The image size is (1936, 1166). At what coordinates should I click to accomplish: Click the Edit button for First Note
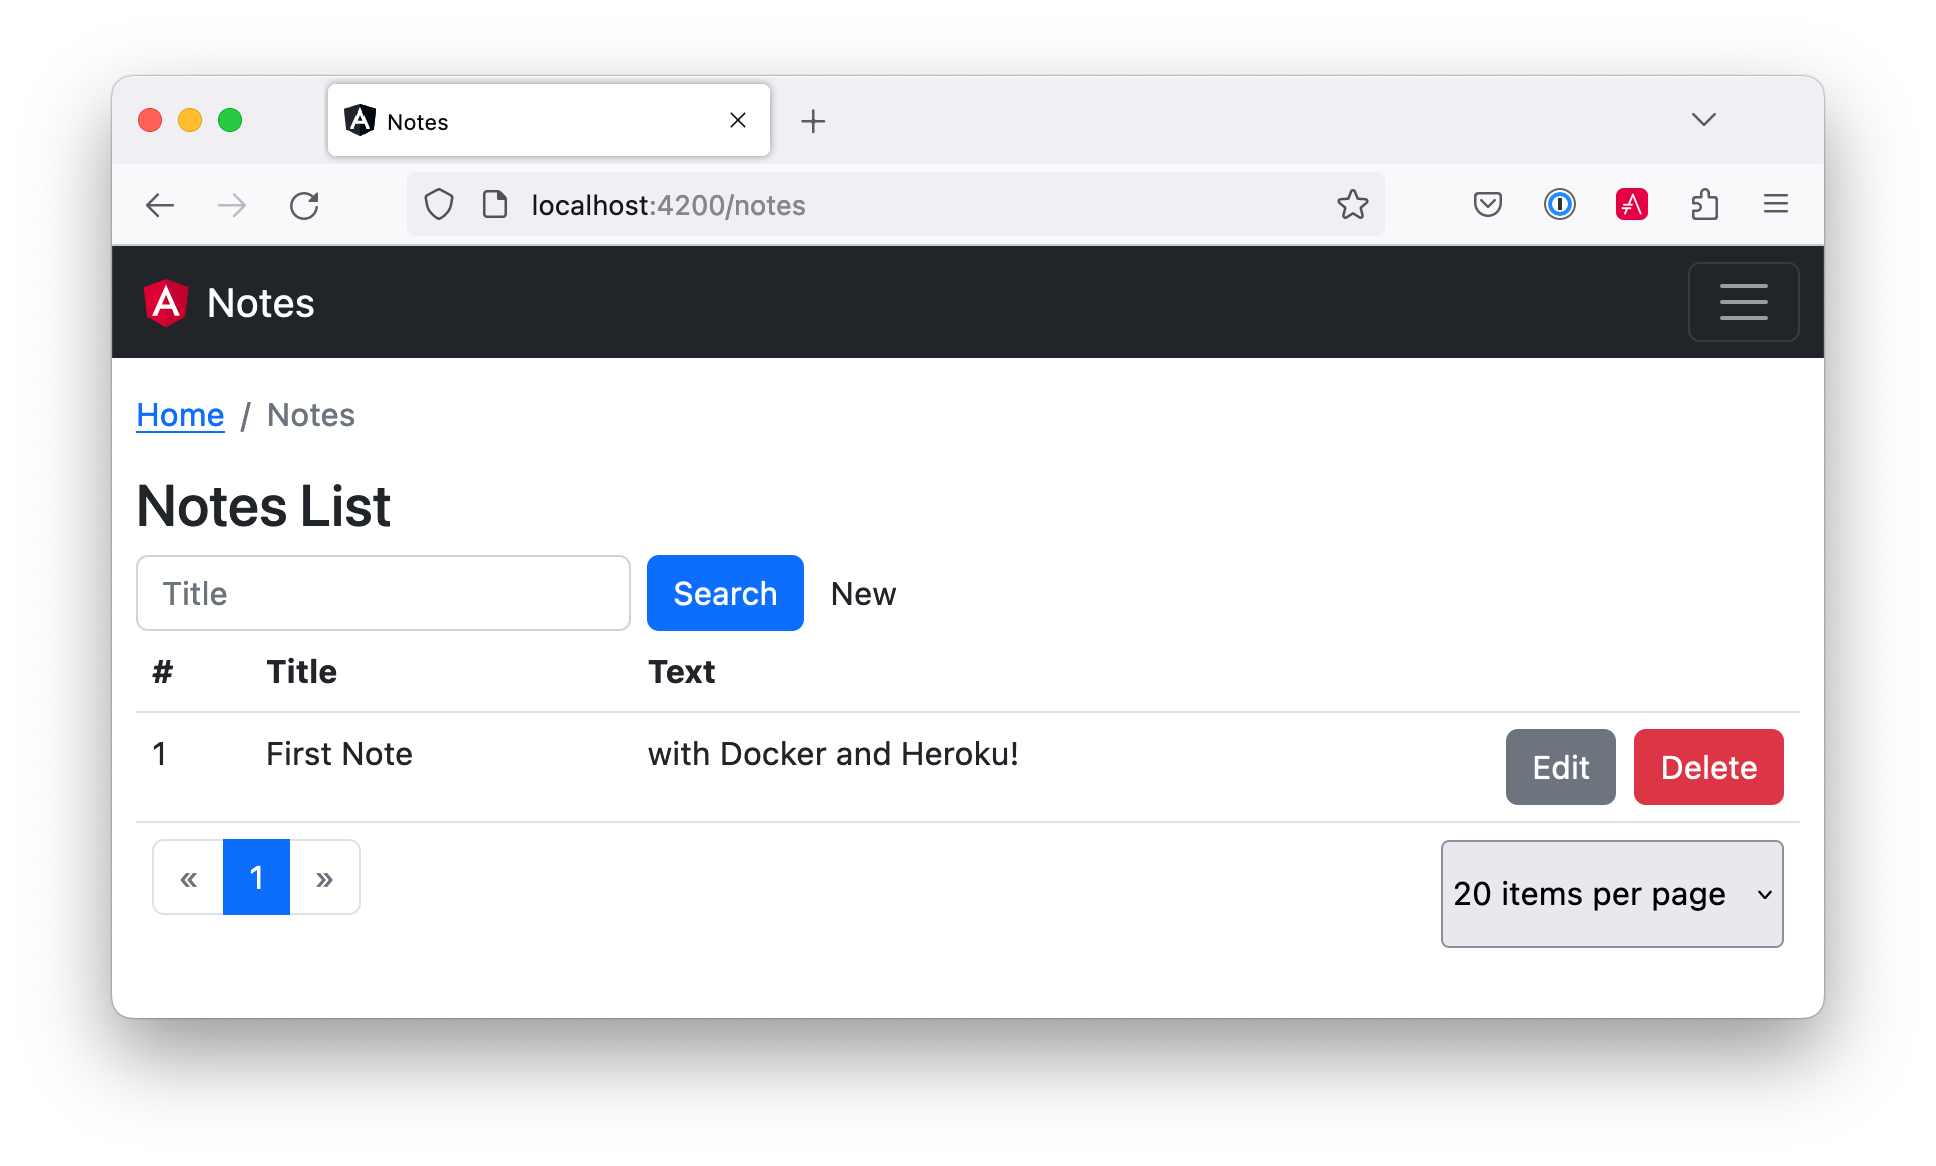(1560, 765)
